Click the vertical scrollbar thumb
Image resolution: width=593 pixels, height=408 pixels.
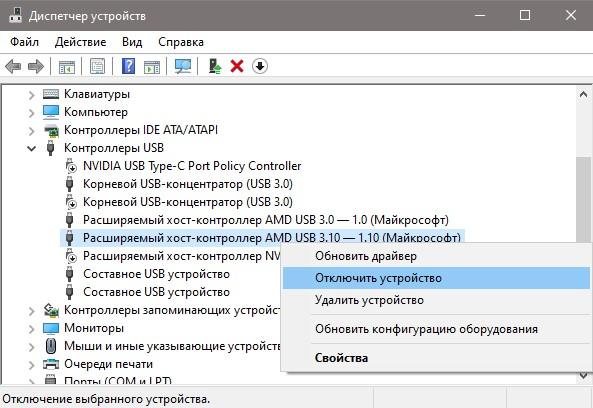coord(583,199)
